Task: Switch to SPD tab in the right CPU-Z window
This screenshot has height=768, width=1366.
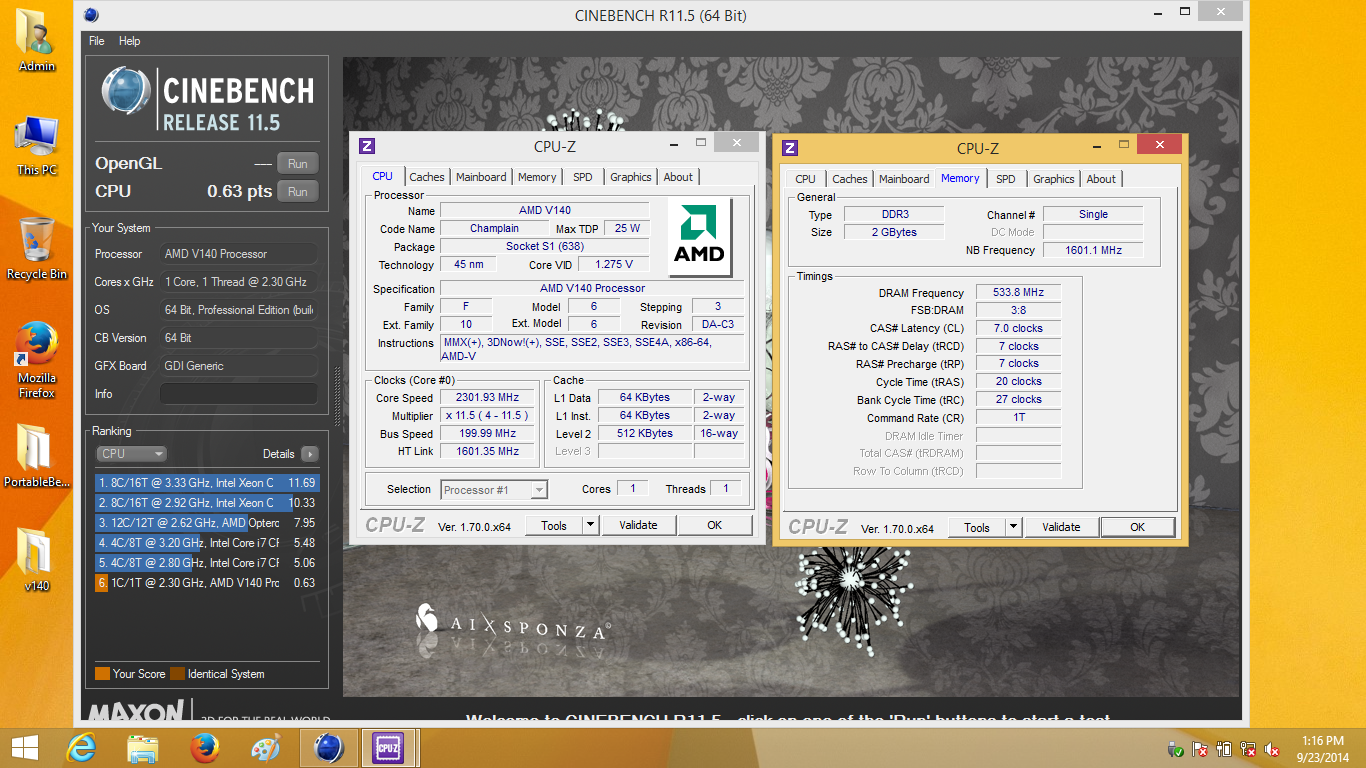Action: 1006,179
